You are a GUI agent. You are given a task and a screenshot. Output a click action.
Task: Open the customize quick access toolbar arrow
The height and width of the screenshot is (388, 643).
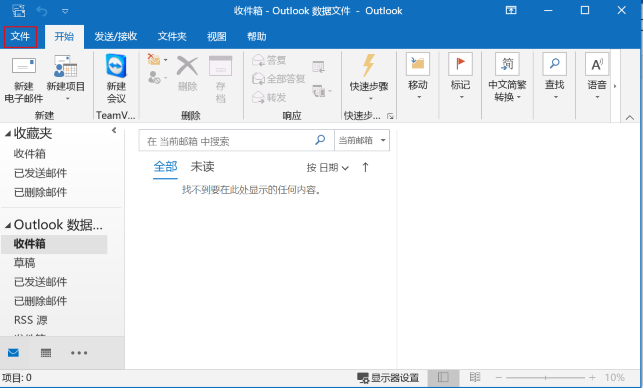tap(65, 11)
